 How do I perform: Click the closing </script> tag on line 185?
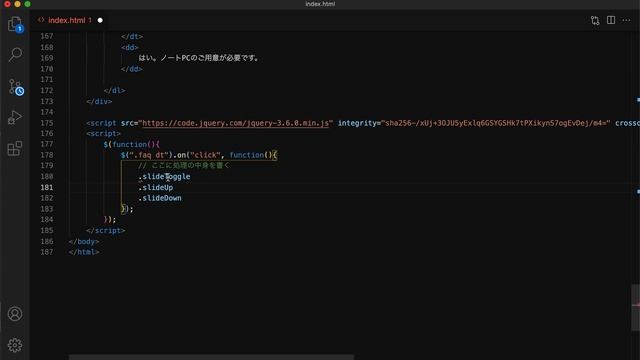[106, 230]
